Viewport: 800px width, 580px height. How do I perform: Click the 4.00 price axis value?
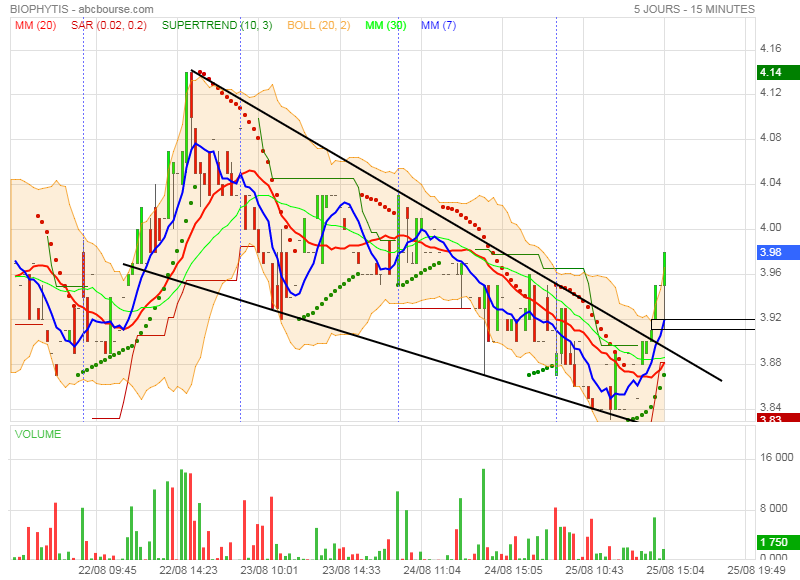[x=770, y=227]
